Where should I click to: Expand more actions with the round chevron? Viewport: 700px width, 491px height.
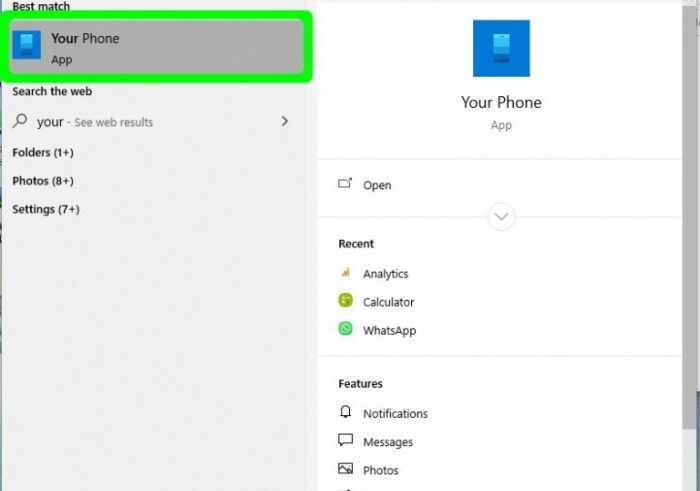click(501, 217)
